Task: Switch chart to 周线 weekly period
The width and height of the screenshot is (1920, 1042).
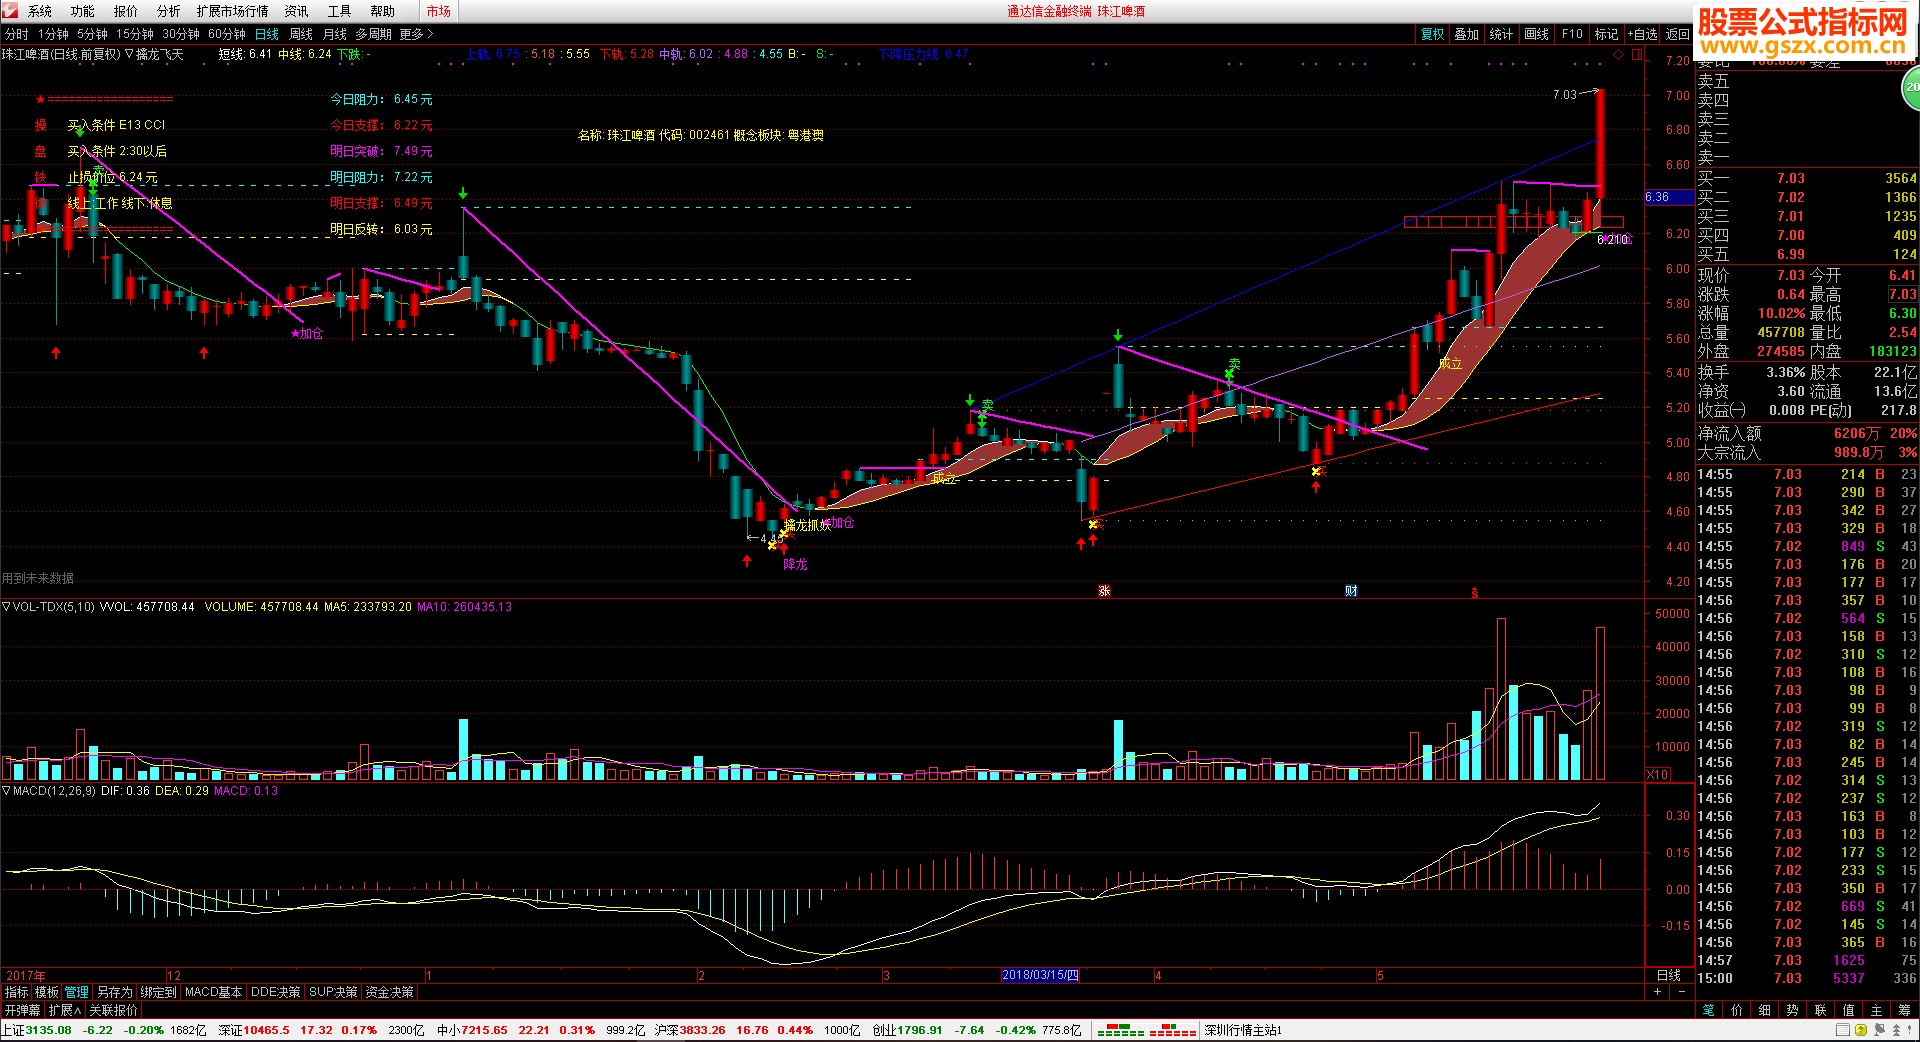Action: [301, 34]
